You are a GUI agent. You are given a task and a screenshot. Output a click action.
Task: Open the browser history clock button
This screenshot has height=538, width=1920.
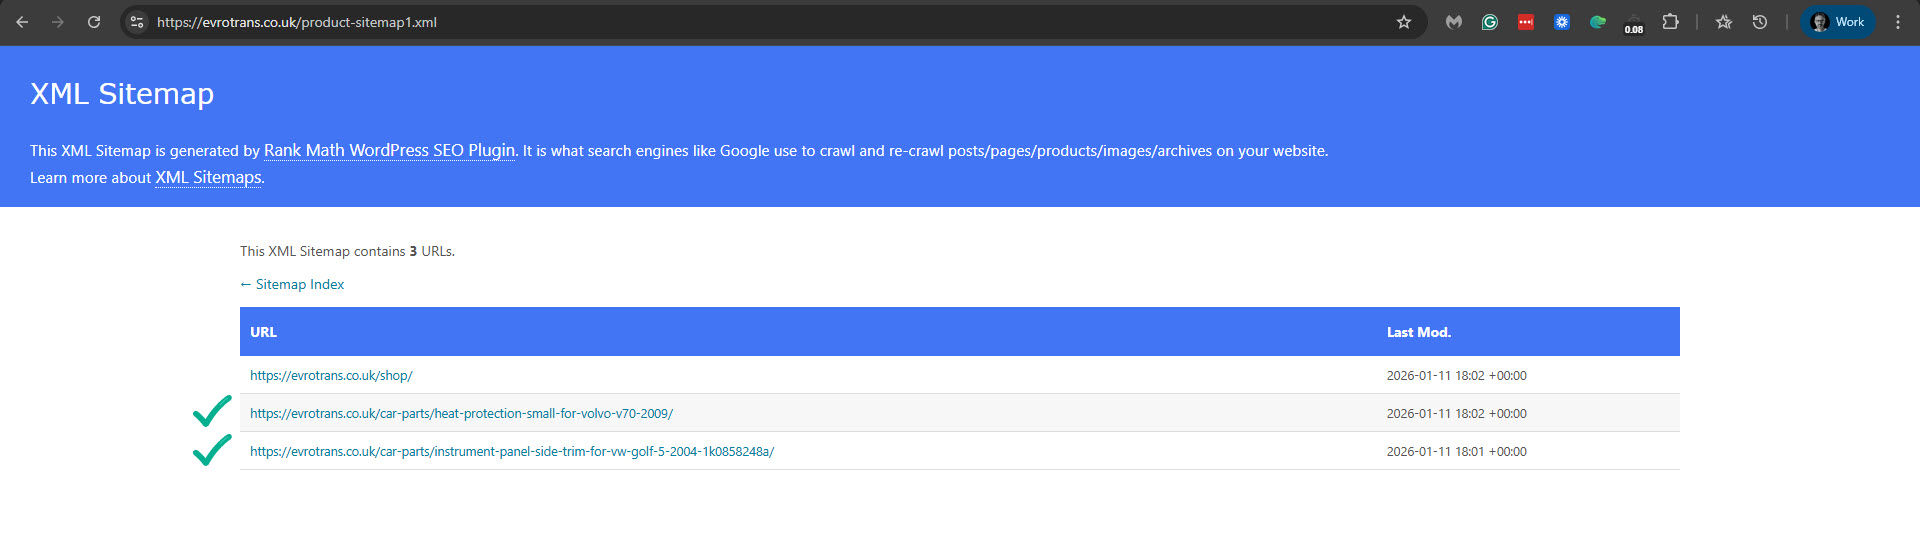(x=1760, y=22)
